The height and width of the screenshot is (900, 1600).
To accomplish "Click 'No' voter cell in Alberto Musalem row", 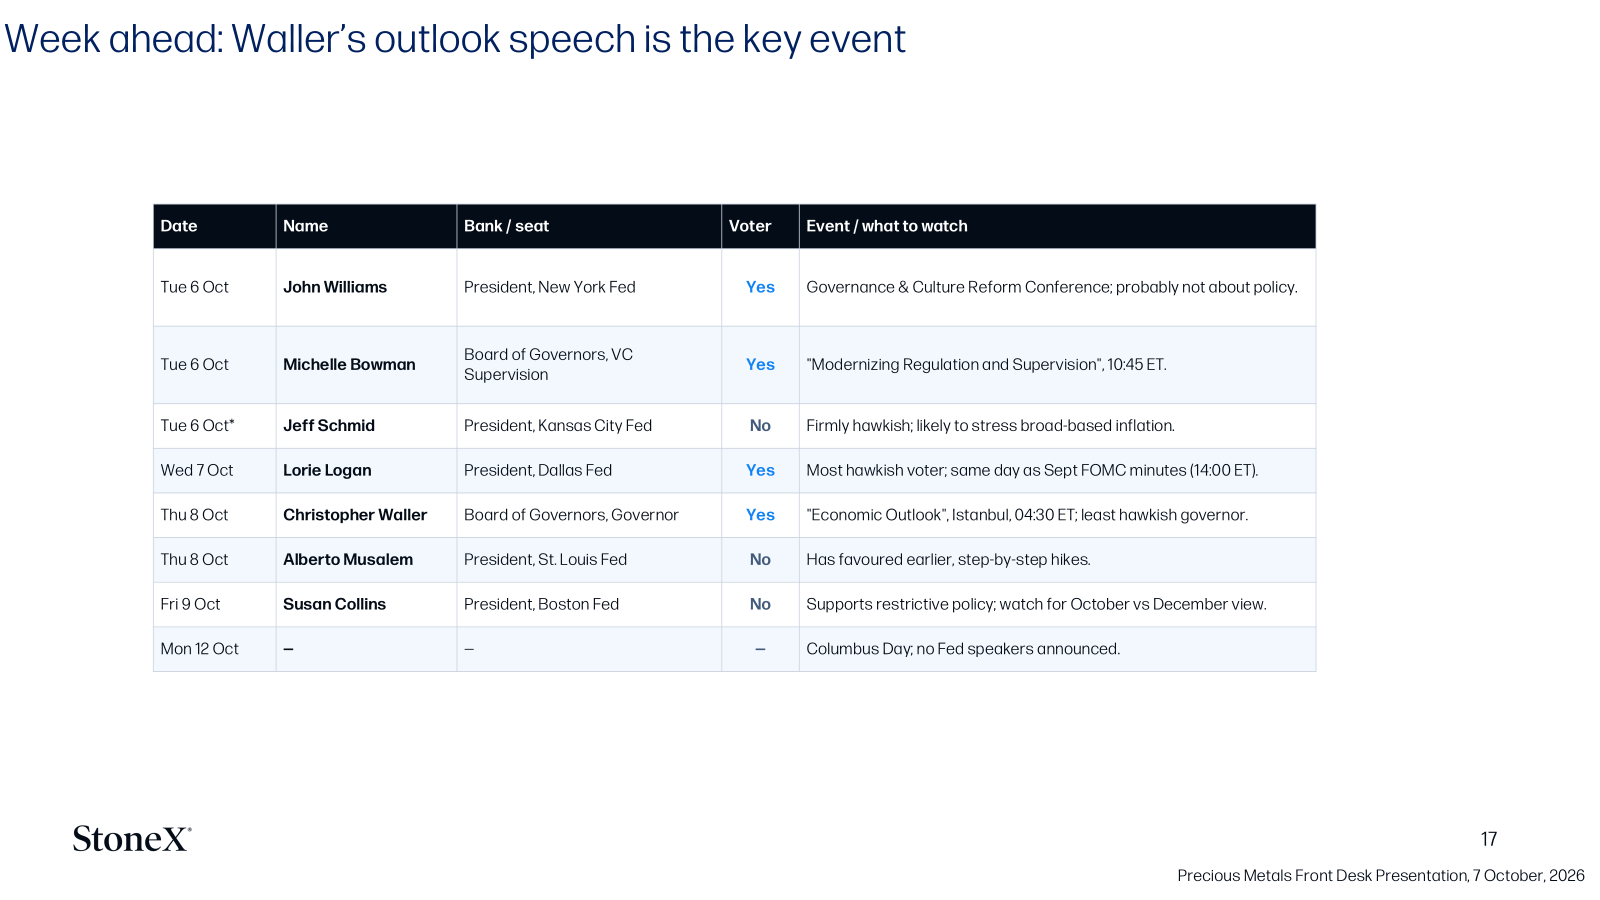I will tap(760, 560).
